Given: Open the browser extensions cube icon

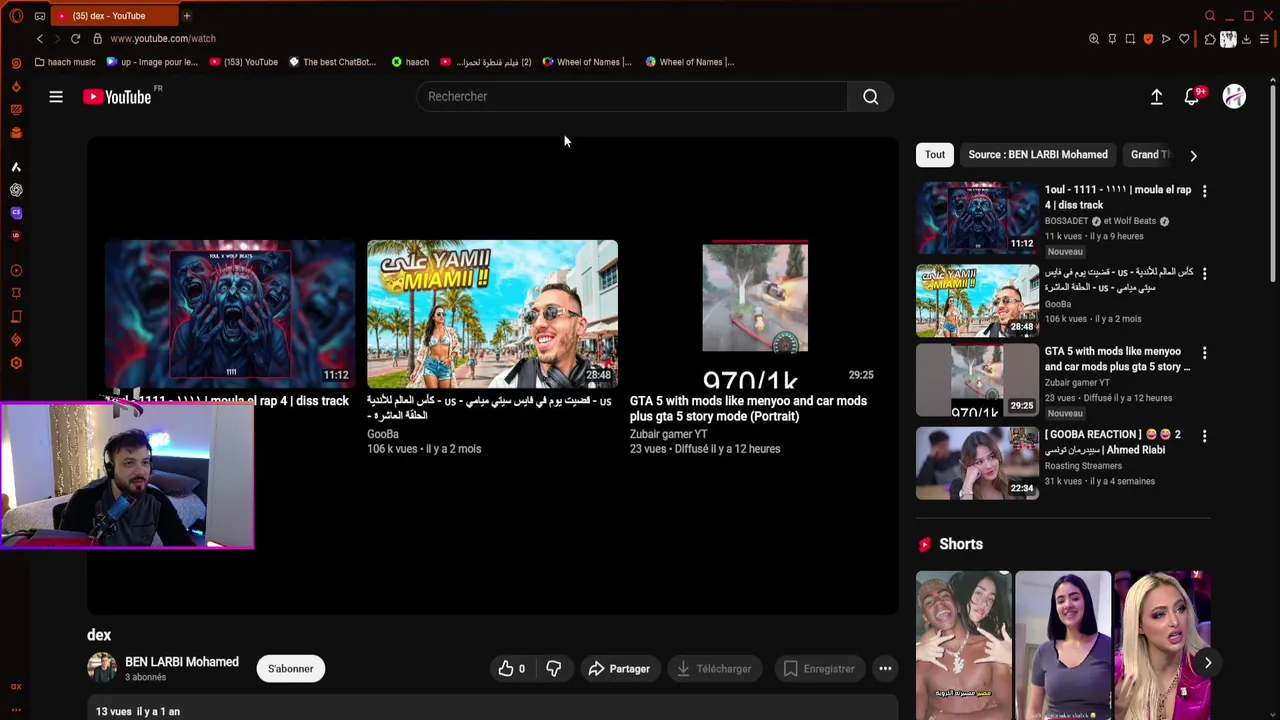Looking at the screenshot, I should pyautogui.click(x=1210, y=39).
